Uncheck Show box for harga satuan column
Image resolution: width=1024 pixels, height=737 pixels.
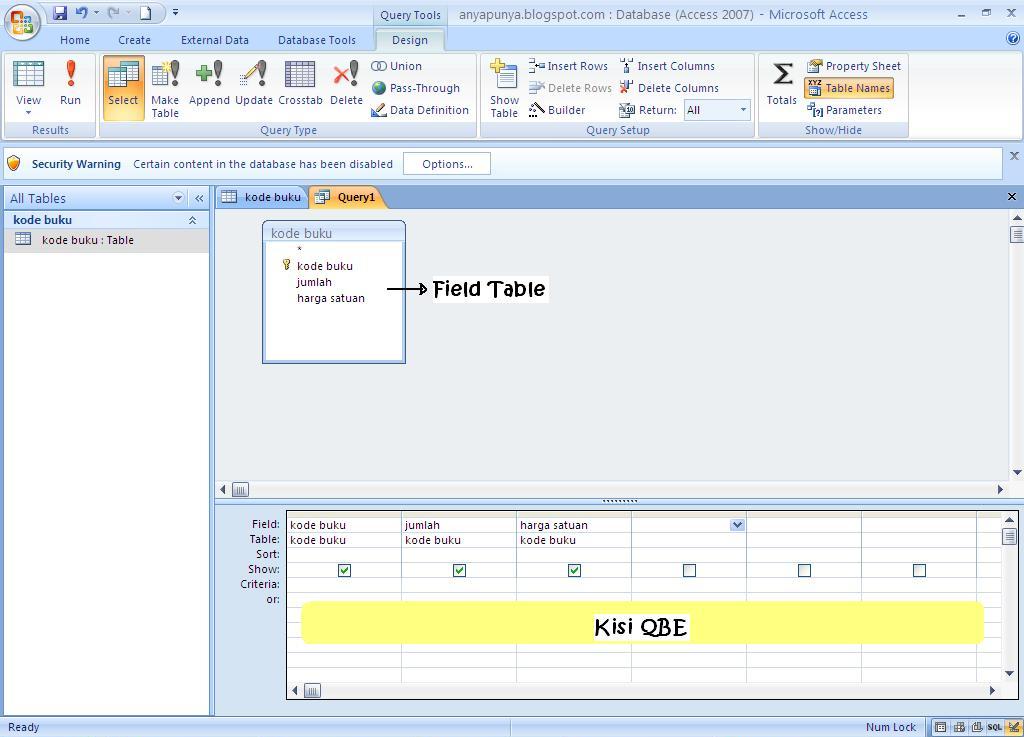(x=574, y=571)
